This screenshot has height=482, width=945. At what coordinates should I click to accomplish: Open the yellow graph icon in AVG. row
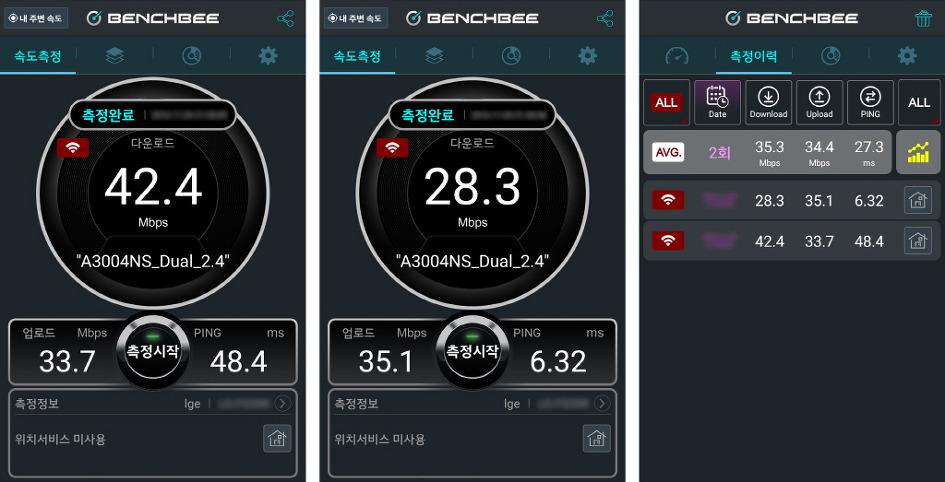pos(918,152)
